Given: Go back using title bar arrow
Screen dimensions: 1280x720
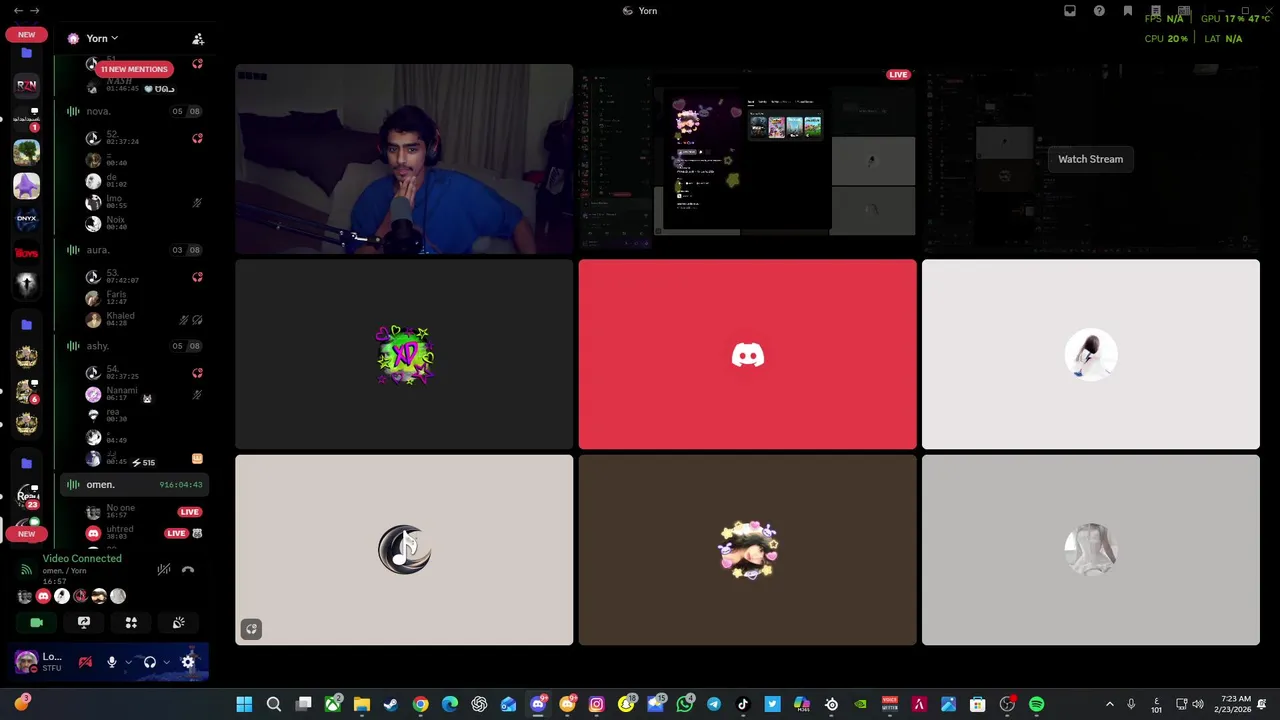Looking at the screenshot, I should 18,11.
